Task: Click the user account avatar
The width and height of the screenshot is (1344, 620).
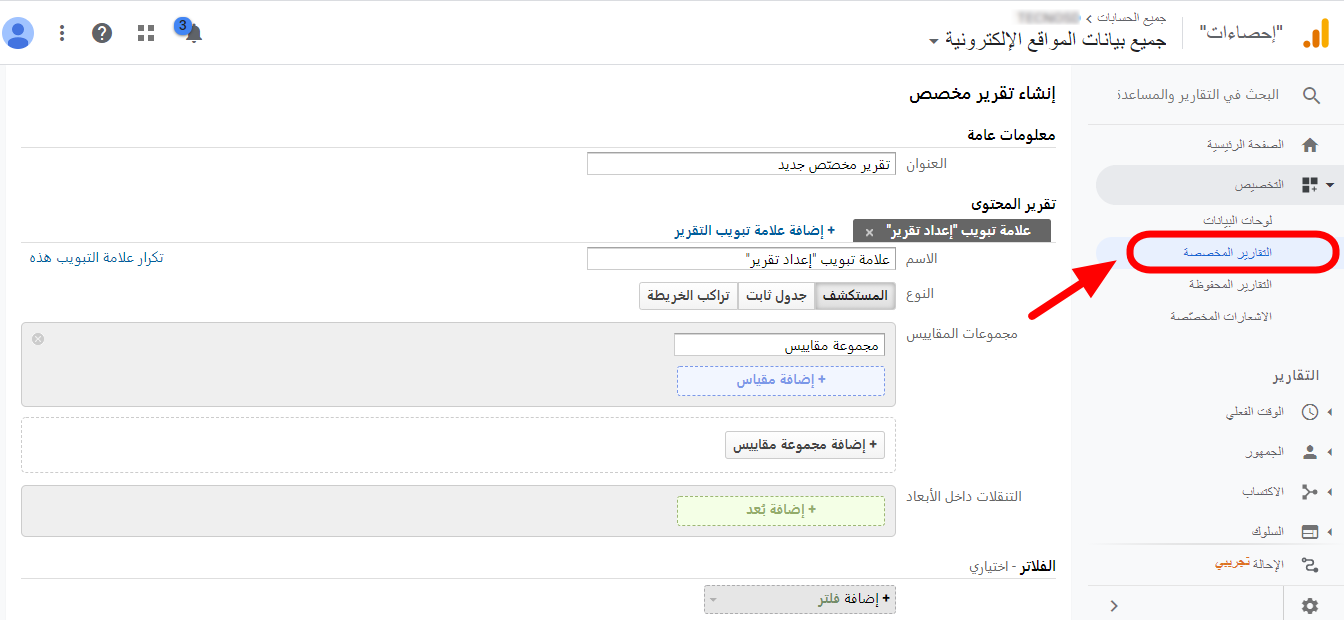Action: point(18,33)
